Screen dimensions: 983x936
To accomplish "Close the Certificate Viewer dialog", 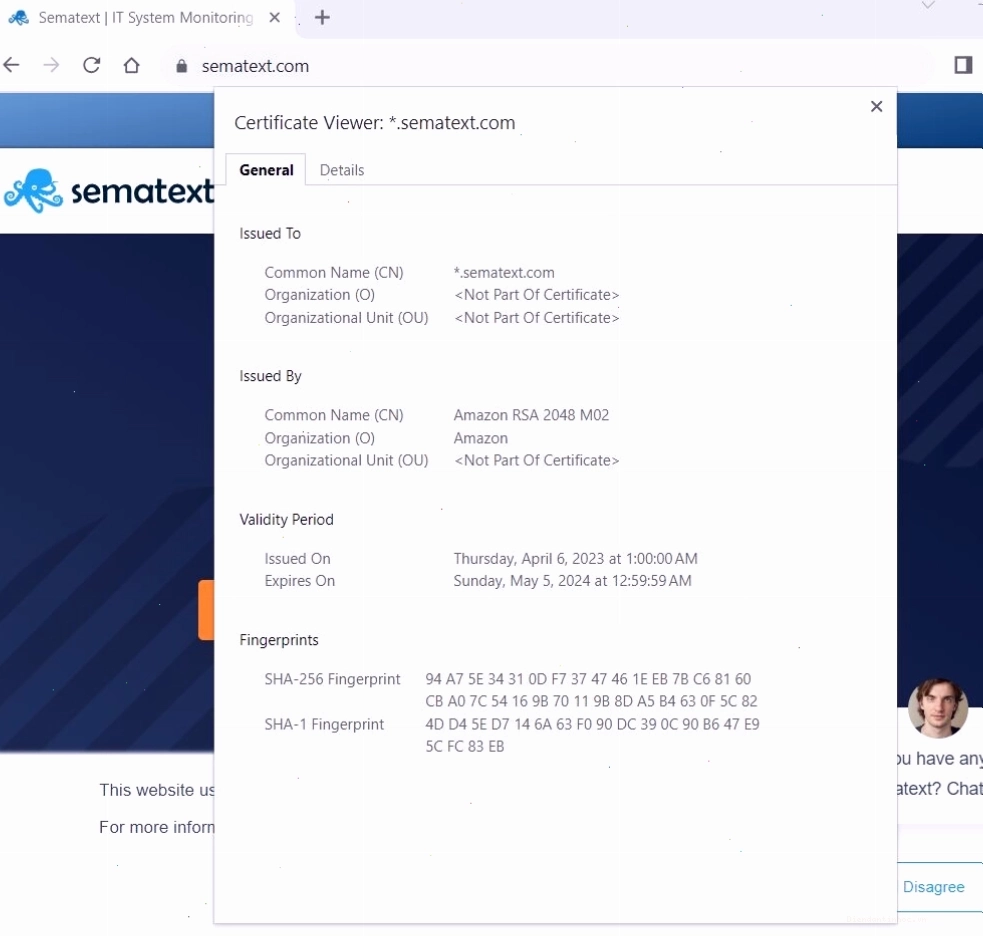I will pos(876,107).
